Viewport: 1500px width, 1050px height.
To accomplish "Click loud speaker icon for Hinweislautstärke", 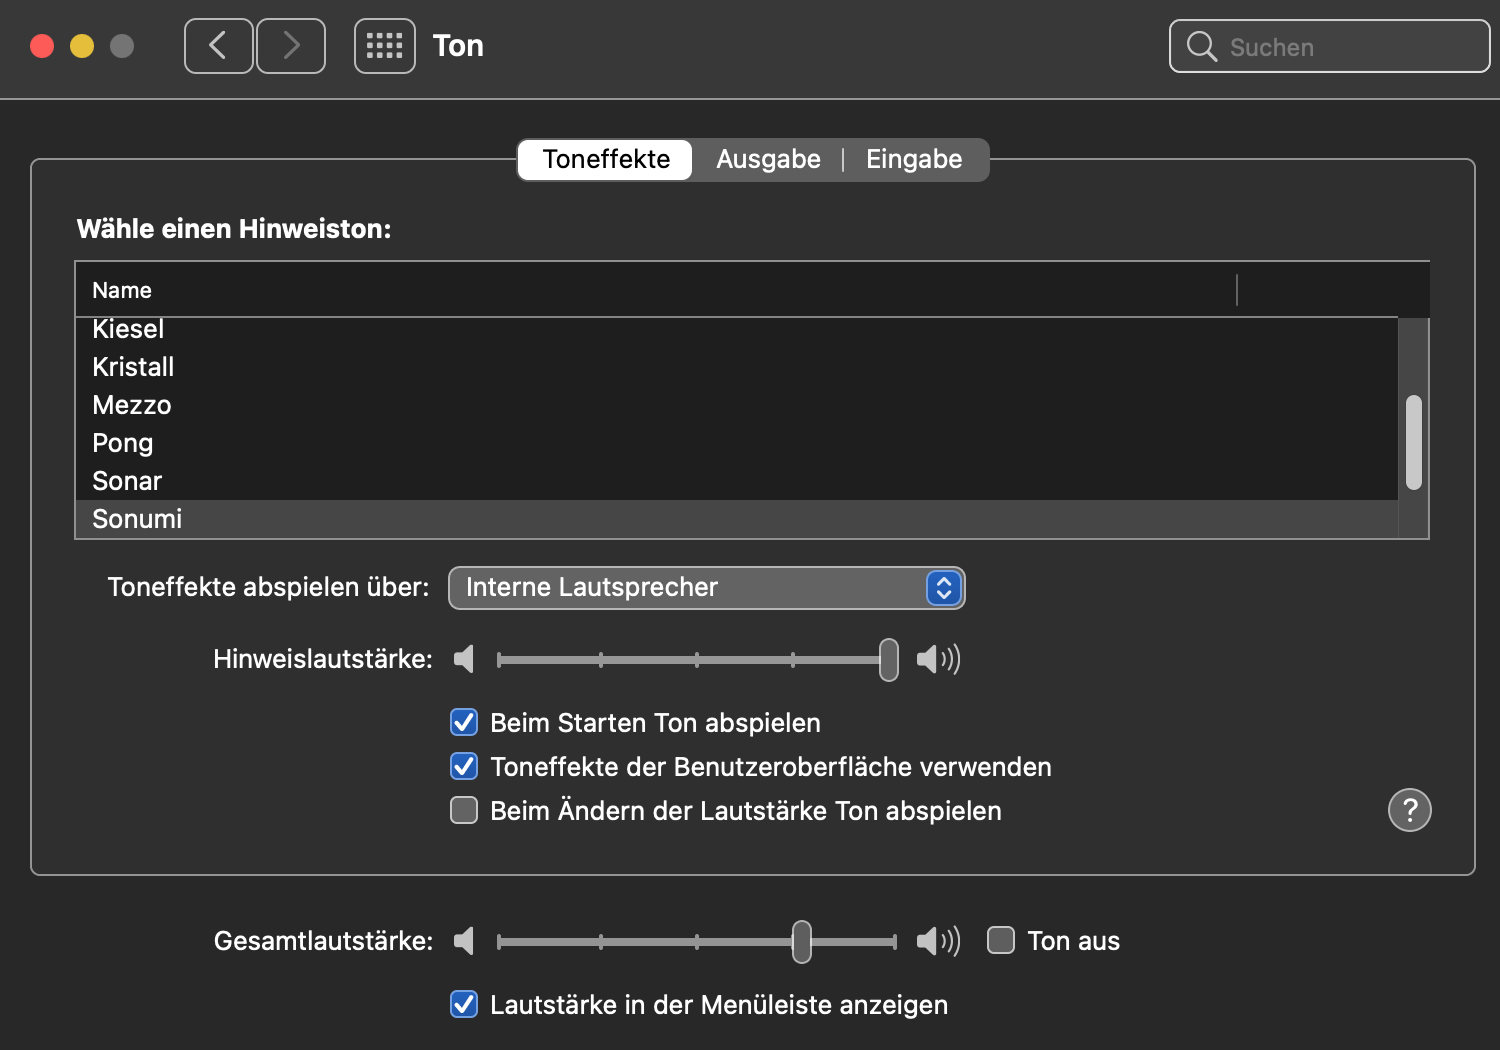I will (938, 659).
